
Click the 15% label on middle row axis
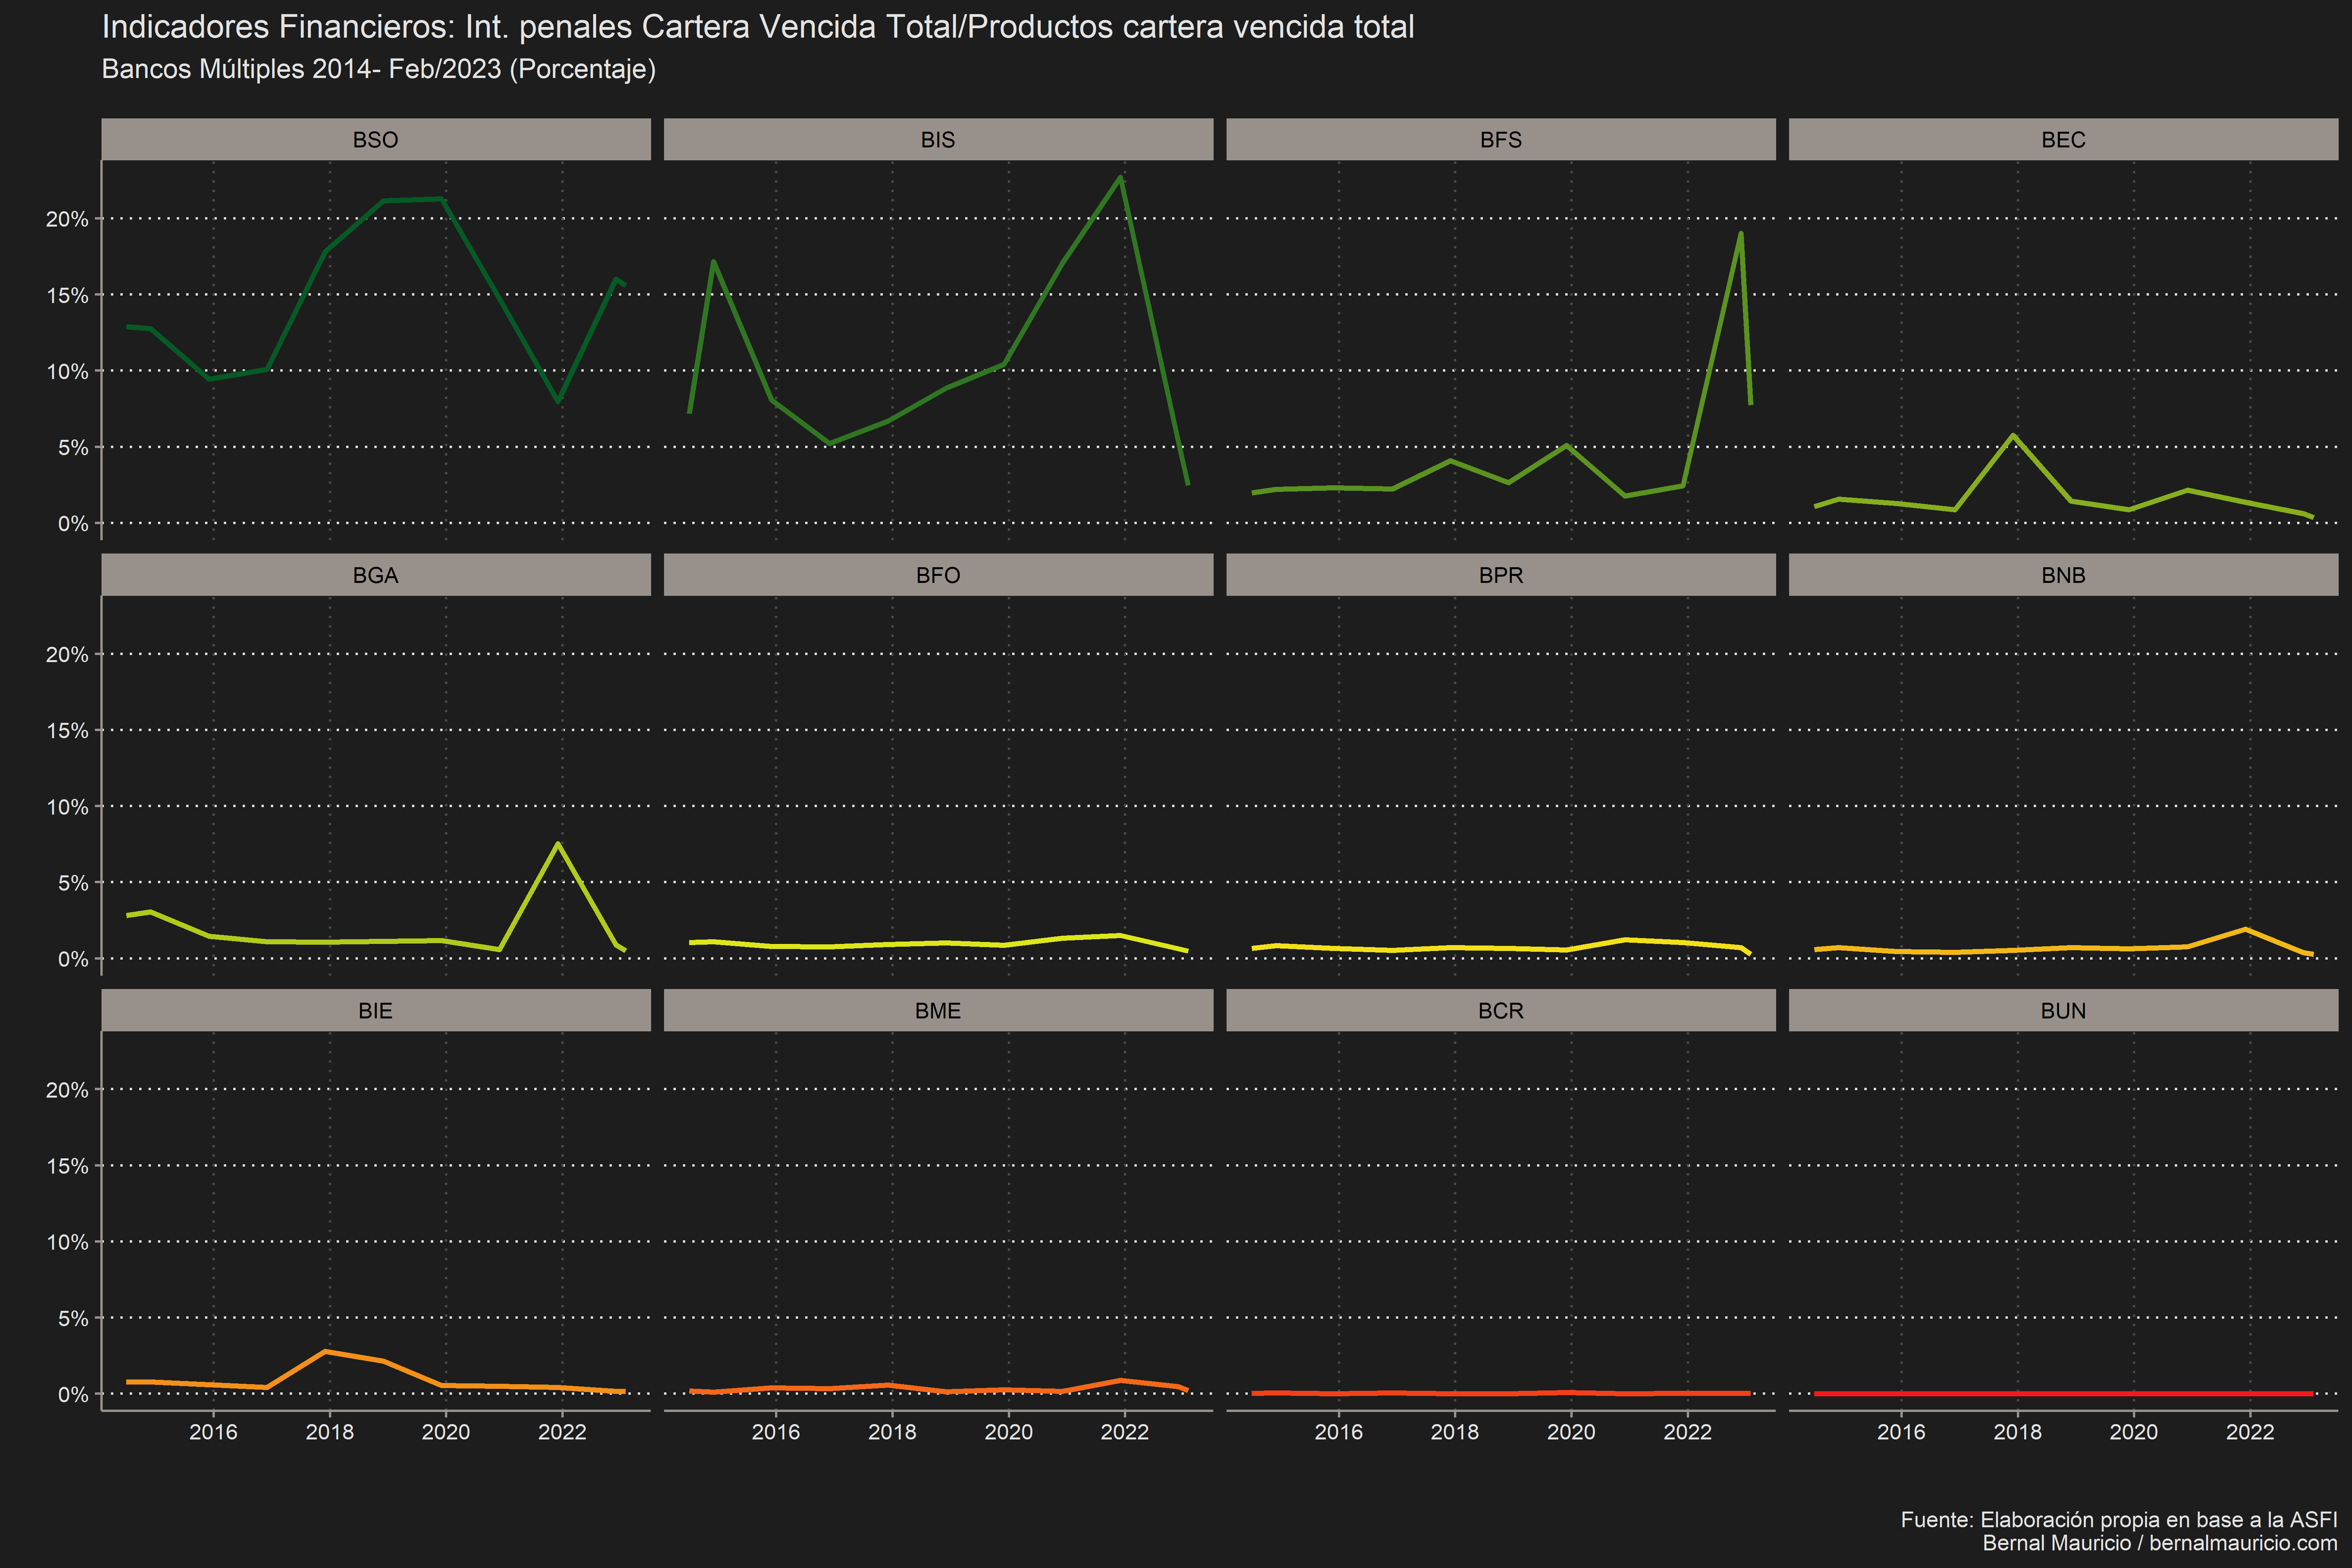point(67,731)
